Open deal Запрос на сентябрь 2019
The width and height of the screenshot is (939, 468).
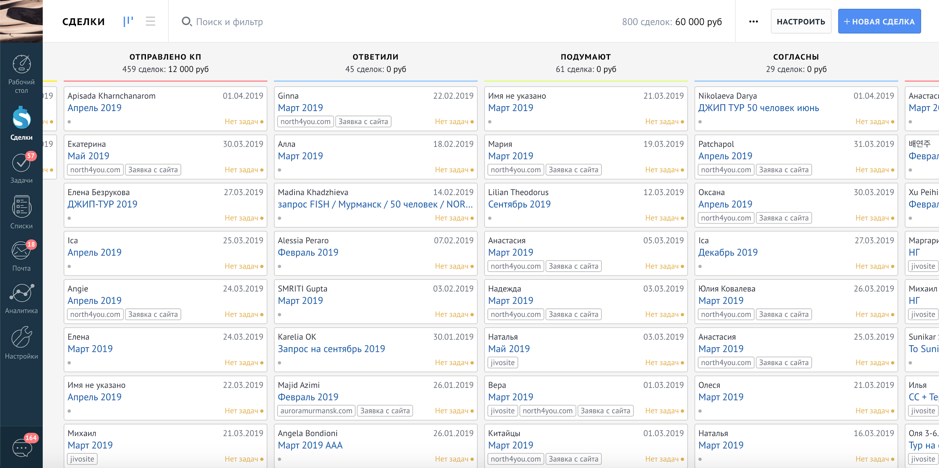tap(331, 349)
